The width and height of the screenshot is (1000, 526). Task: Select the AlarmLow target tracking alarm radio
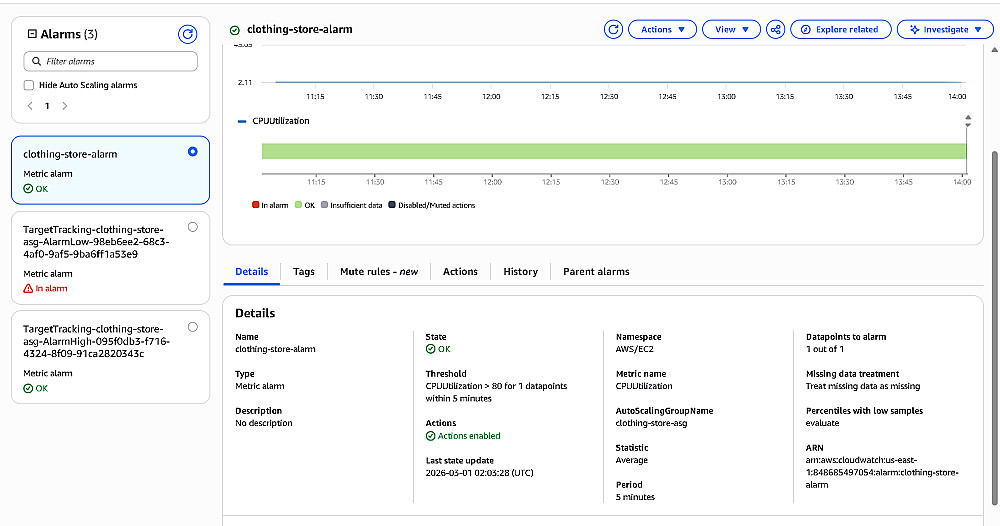point(192,227)
